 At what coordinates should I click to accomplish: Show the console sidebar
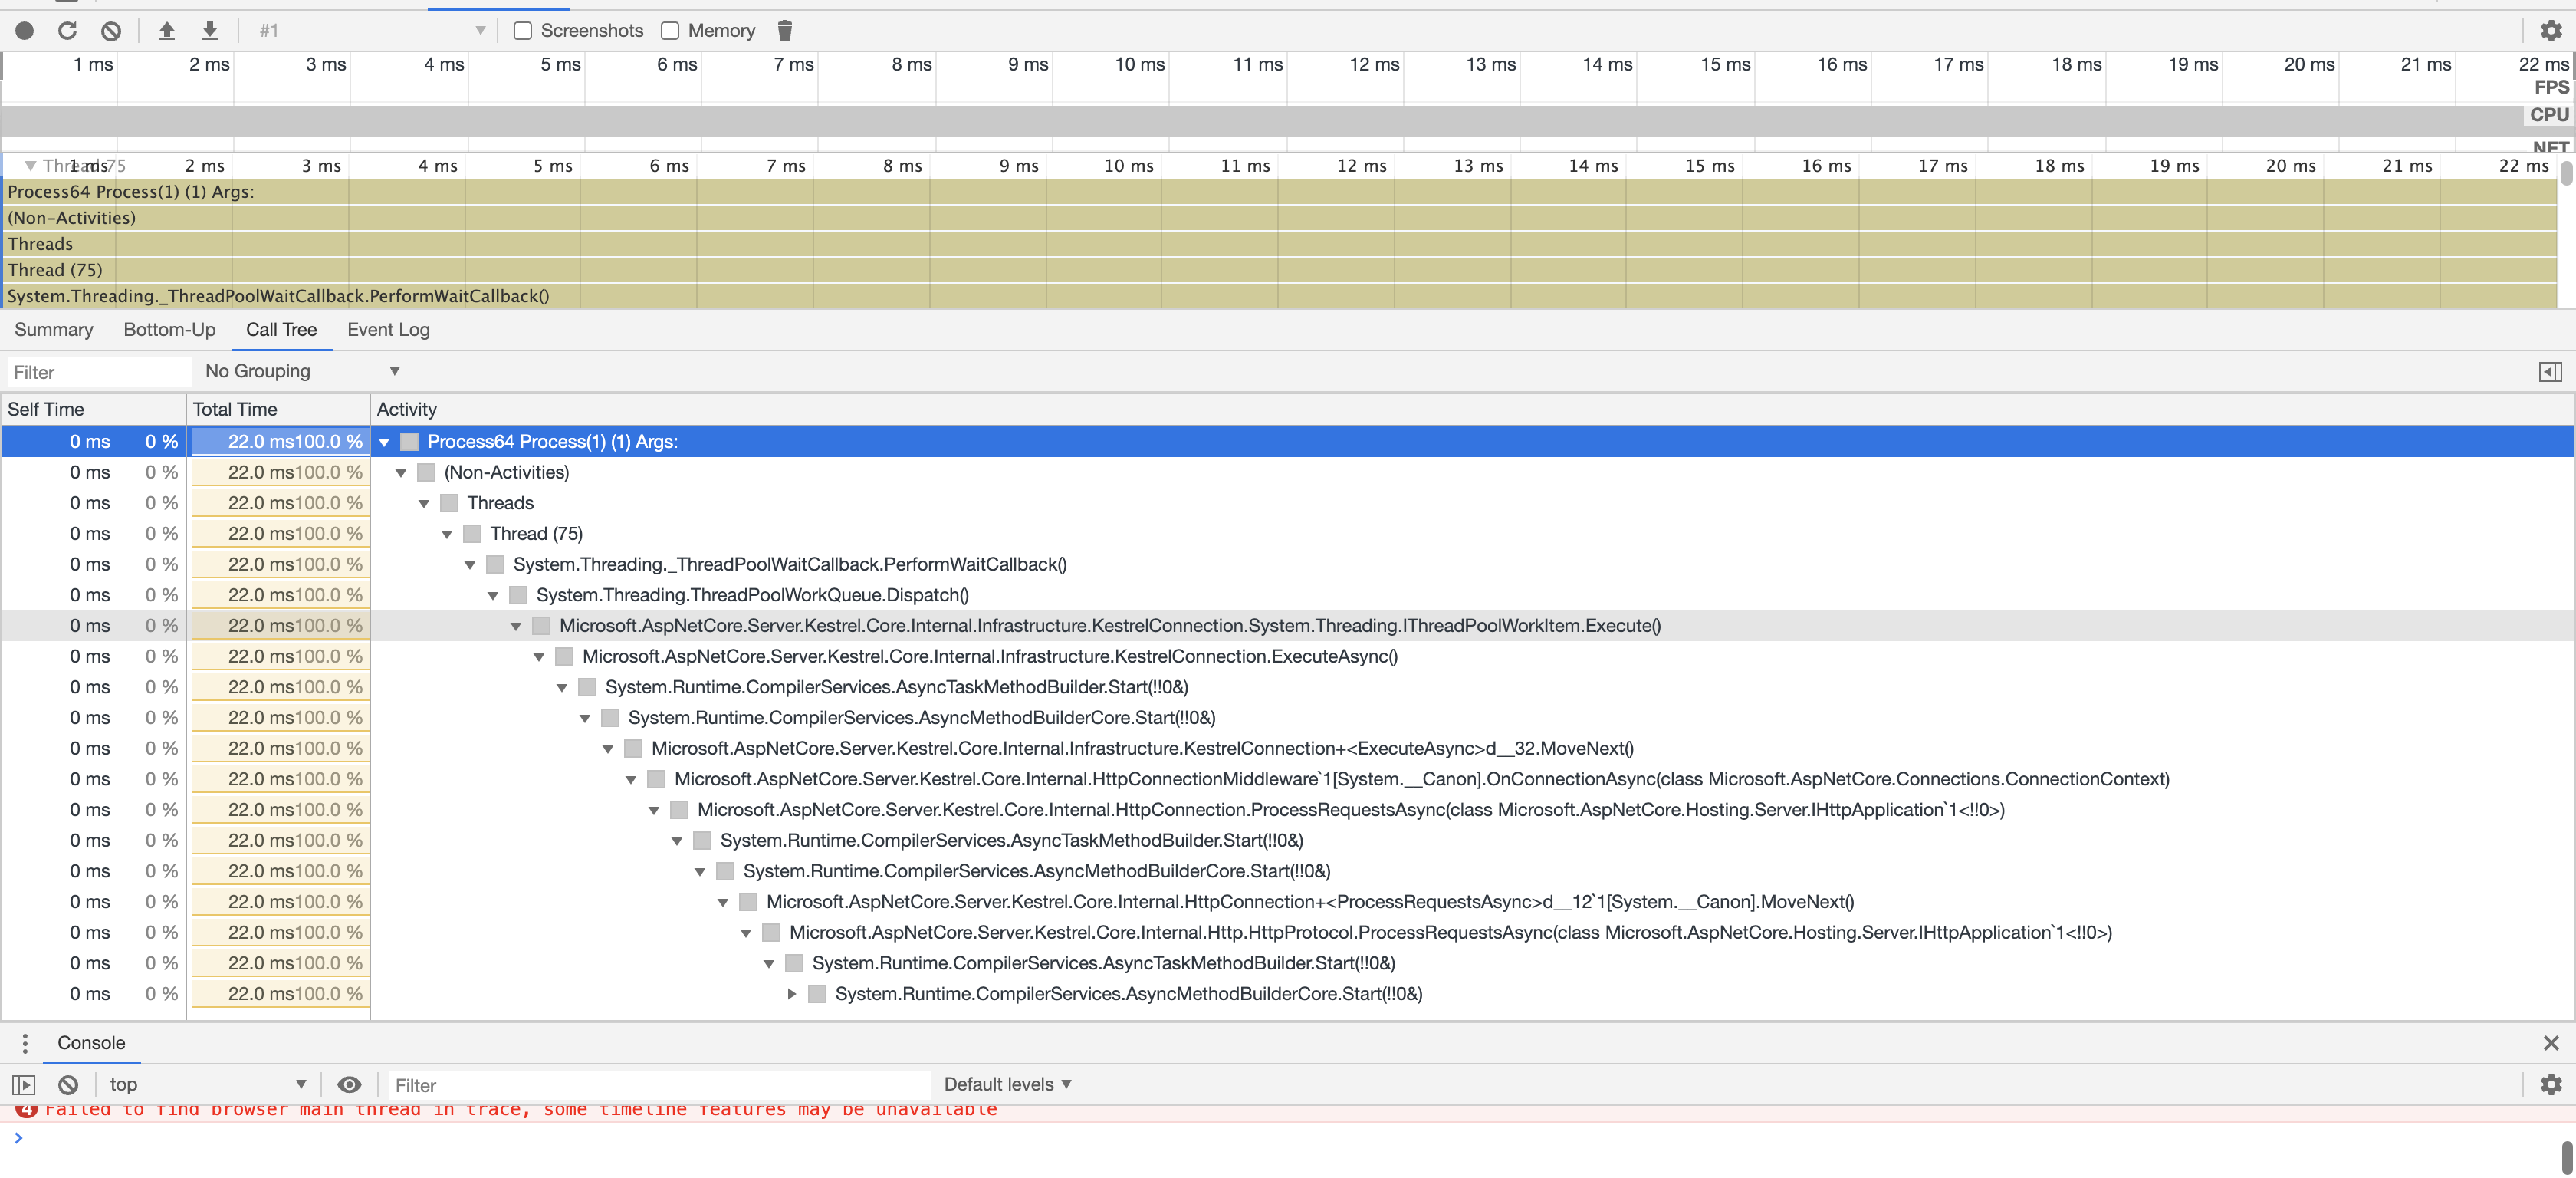click(x=24, y=1085)
